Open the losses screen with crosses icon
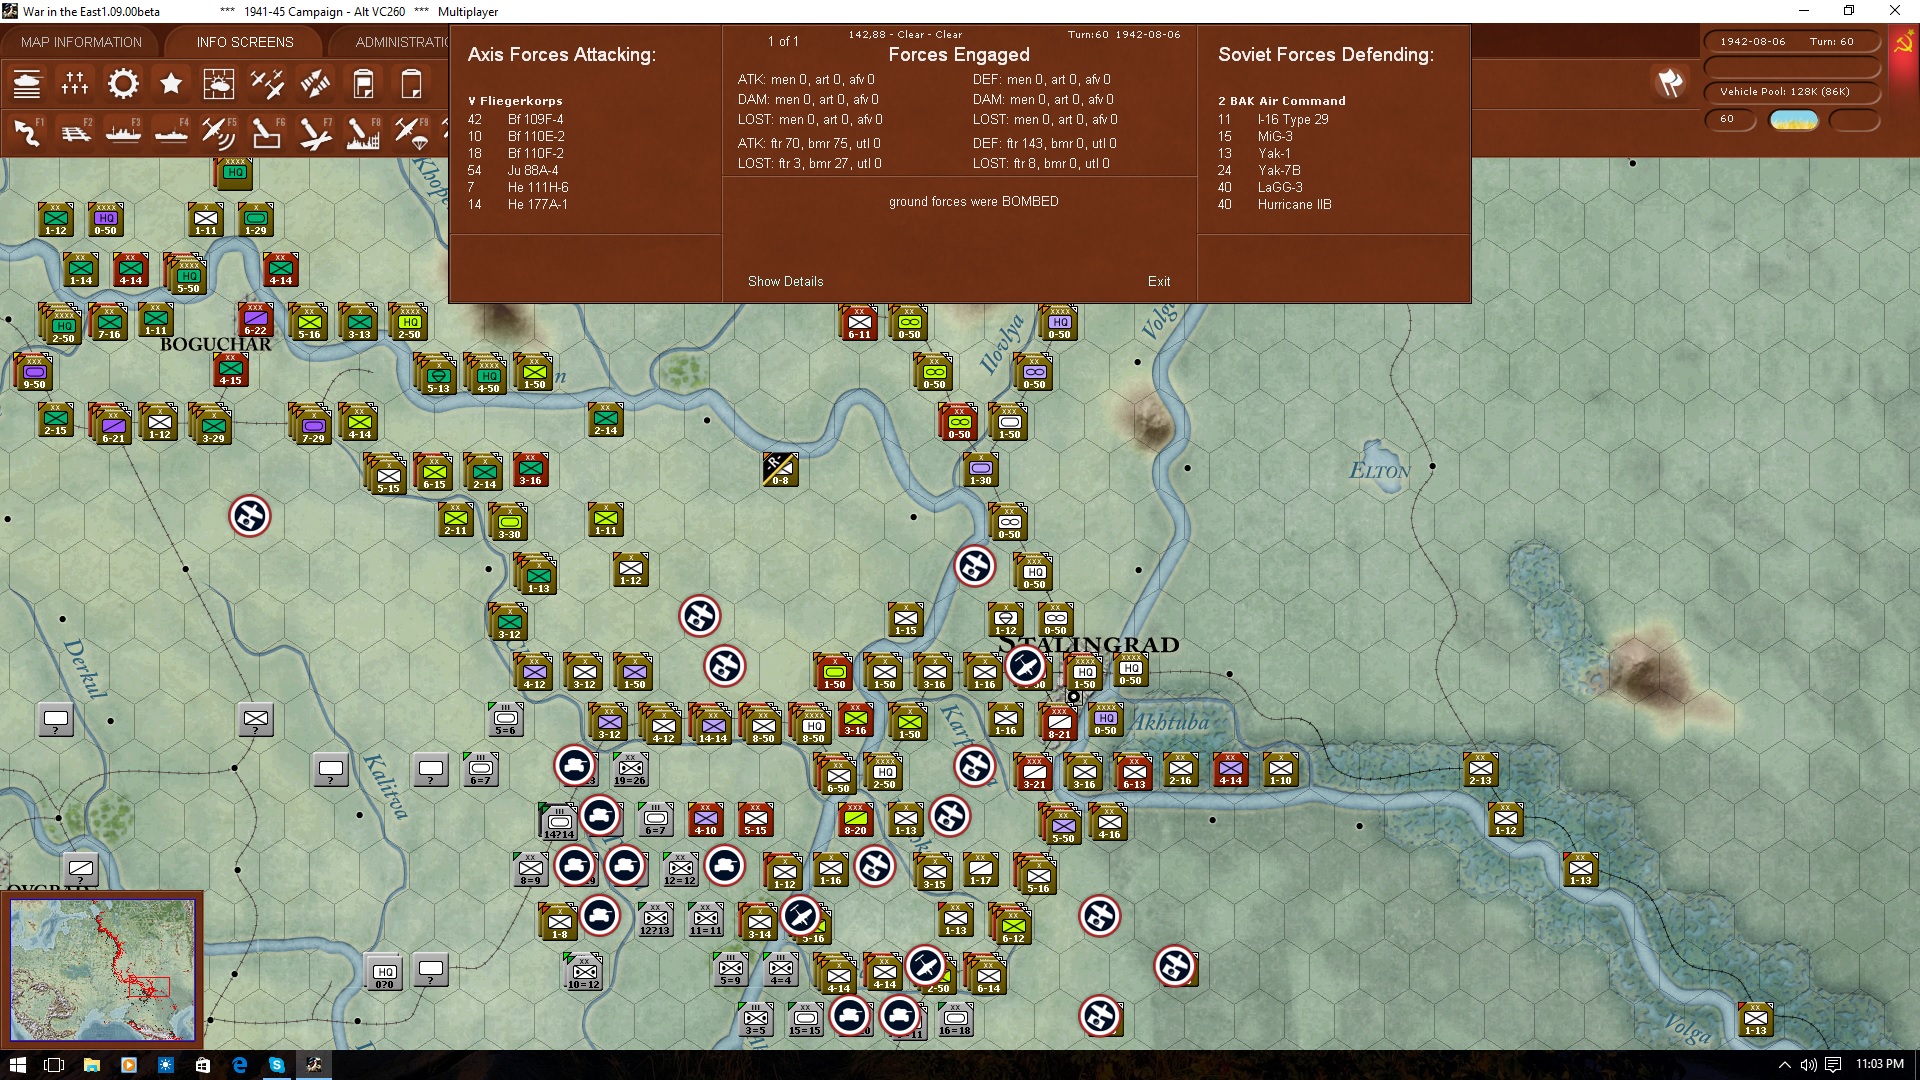This screenshot has height=1080, width=1920. click(x=75, y=84)
